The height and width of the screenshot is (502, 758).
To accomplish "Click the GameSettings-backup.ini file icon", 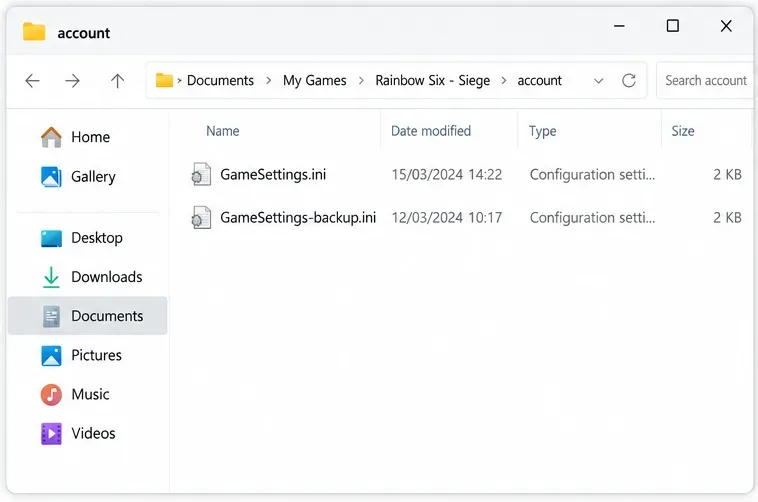I will click(201, 218).
